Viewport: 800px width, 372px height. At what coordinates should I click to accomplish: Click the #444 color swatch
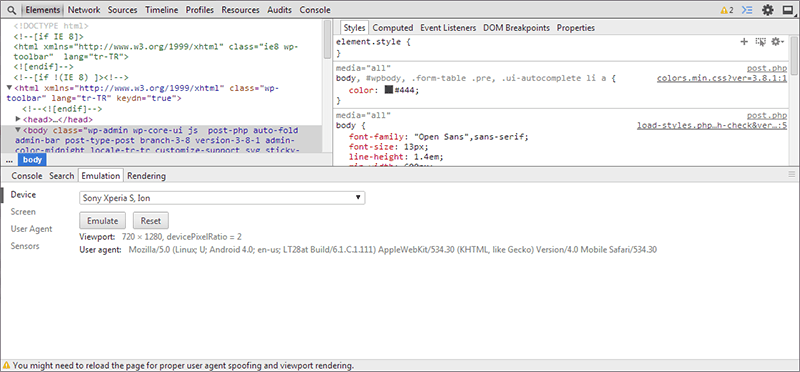pos(389,90)
